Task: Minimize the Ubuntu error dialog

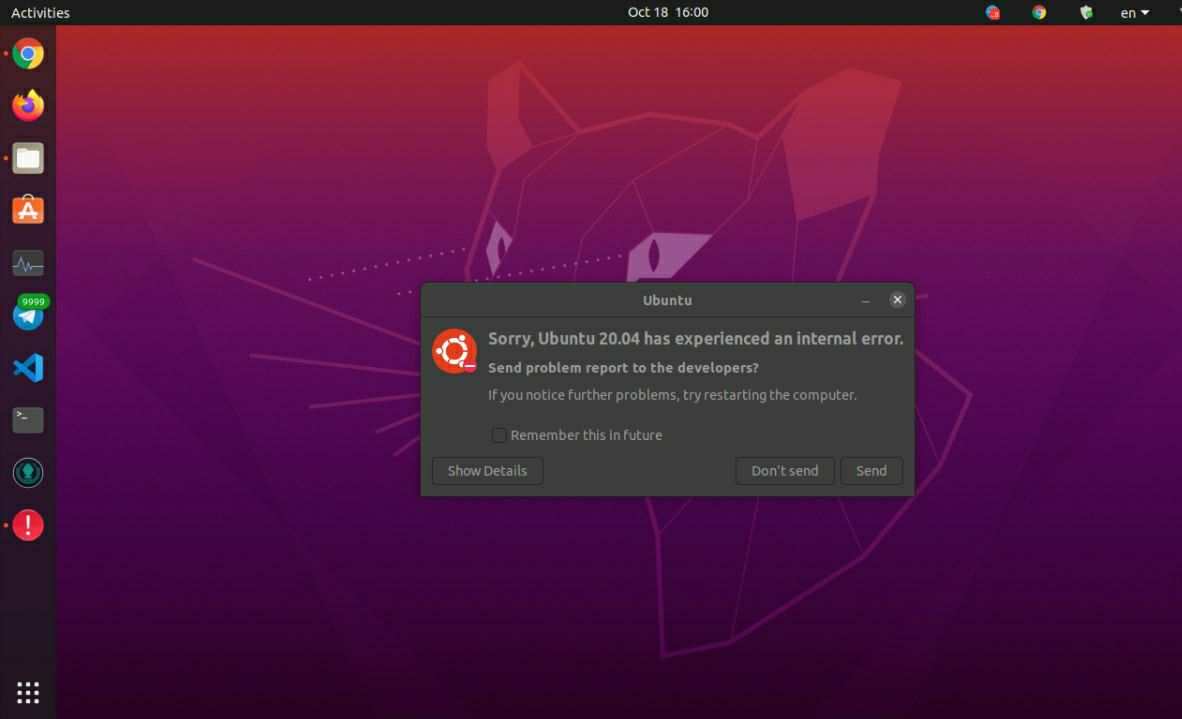Action: click(x=865, y=301)
